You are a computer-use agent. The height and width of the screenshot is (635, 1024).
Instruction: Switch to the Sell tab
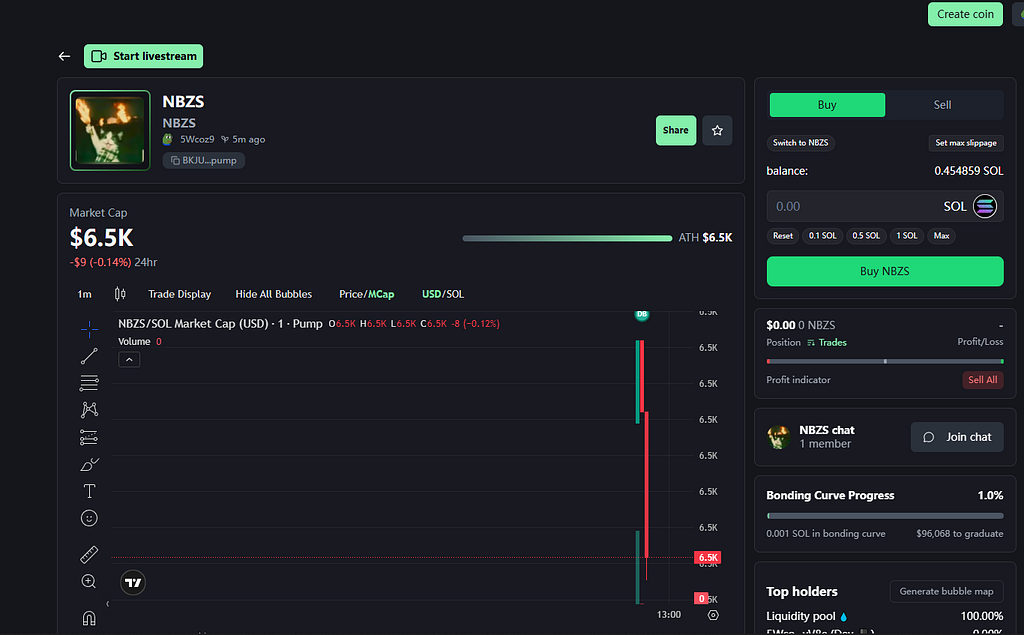click(x=942, y=105)
